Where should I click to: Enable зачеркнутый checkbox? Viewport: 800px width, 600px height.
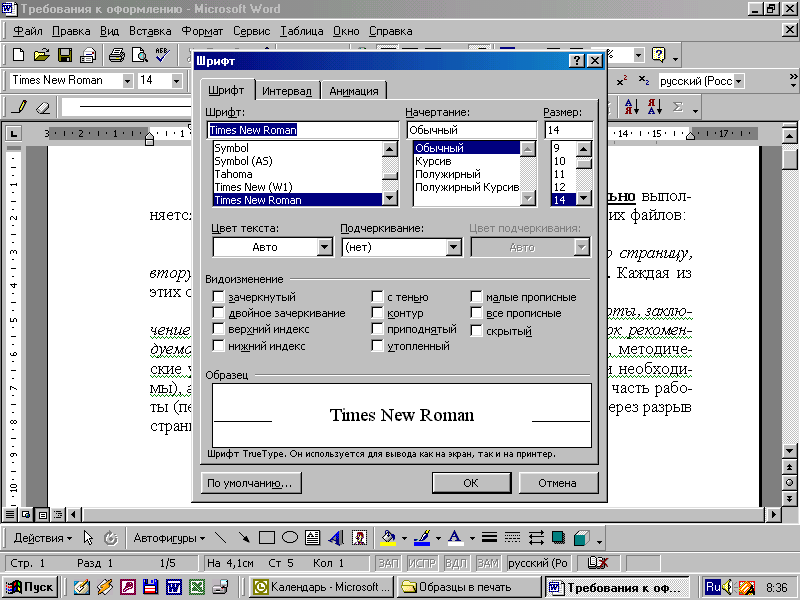[x=218, y=296]
